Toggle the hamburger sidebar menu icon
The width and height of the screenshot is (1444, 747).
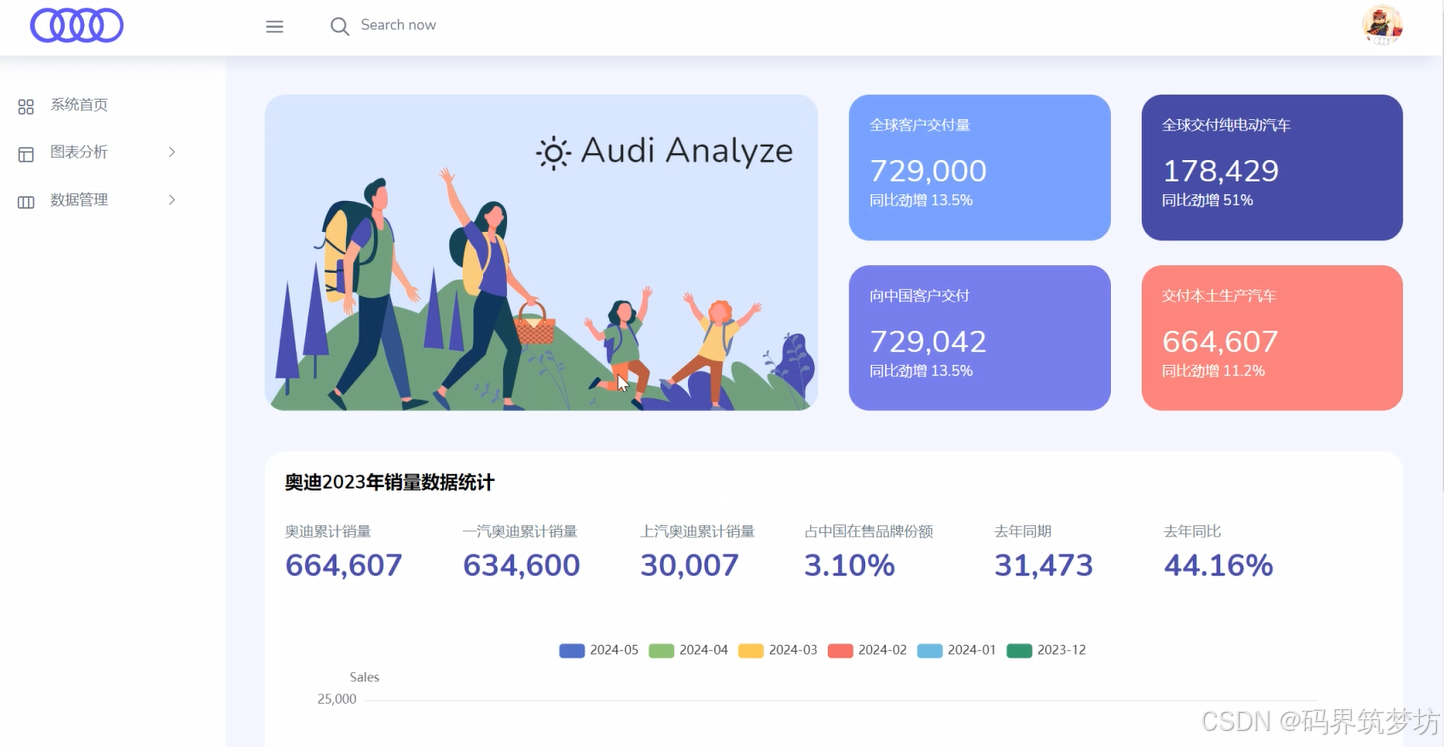tap(274, 27)
